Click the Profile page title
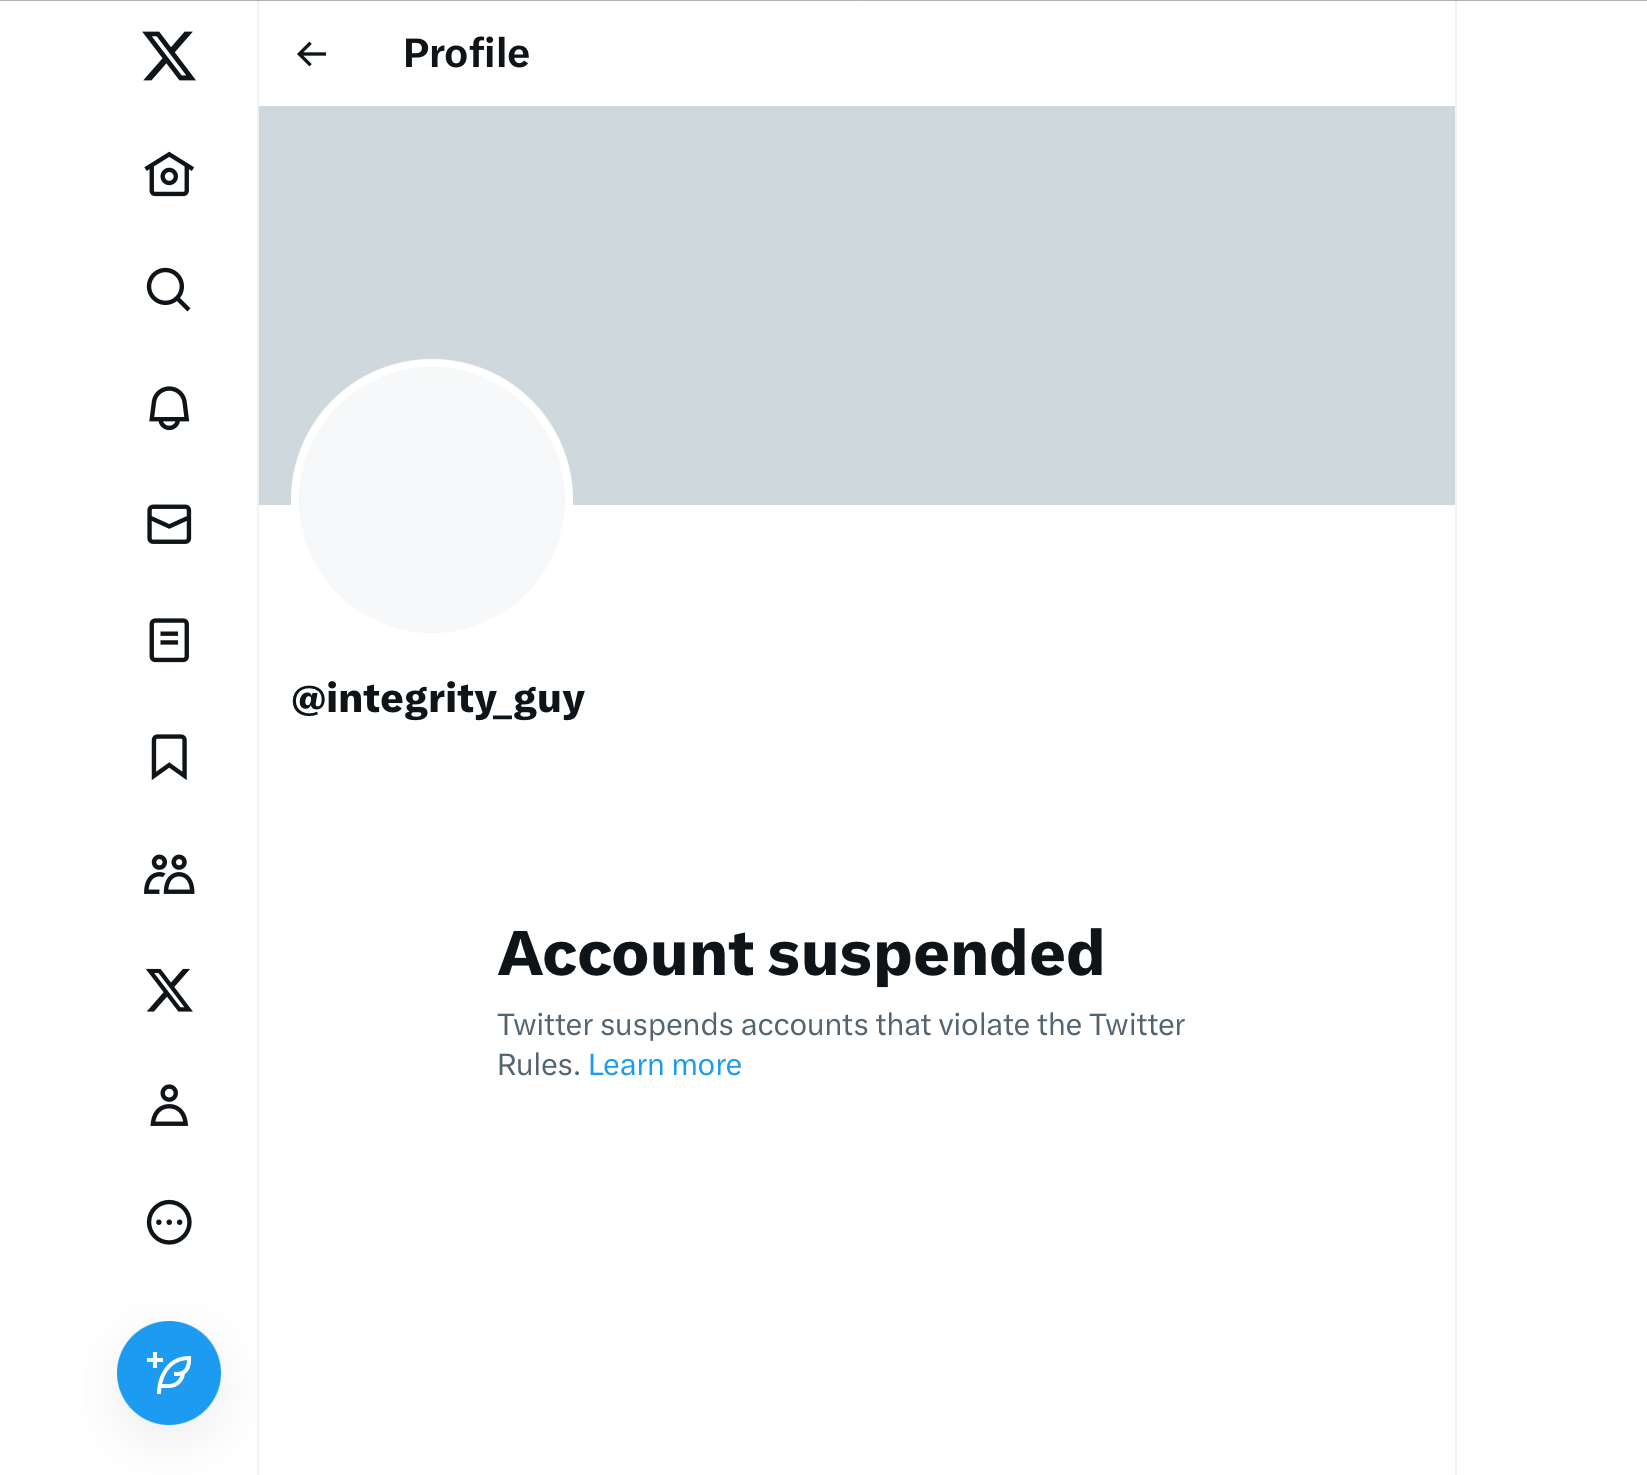The height and width of the screenshot is (1475, 1647). (466, 54)
